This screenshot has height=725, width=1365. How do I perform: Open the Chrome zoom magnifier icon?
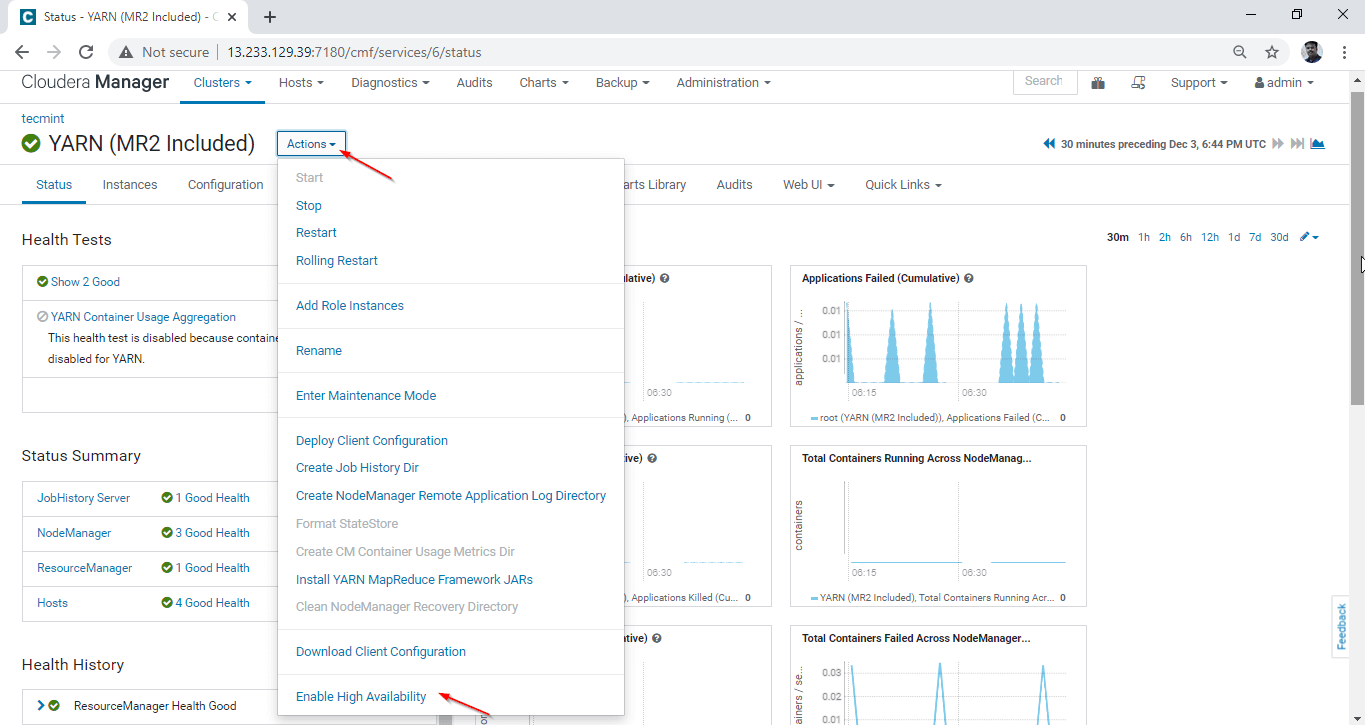1240,52
